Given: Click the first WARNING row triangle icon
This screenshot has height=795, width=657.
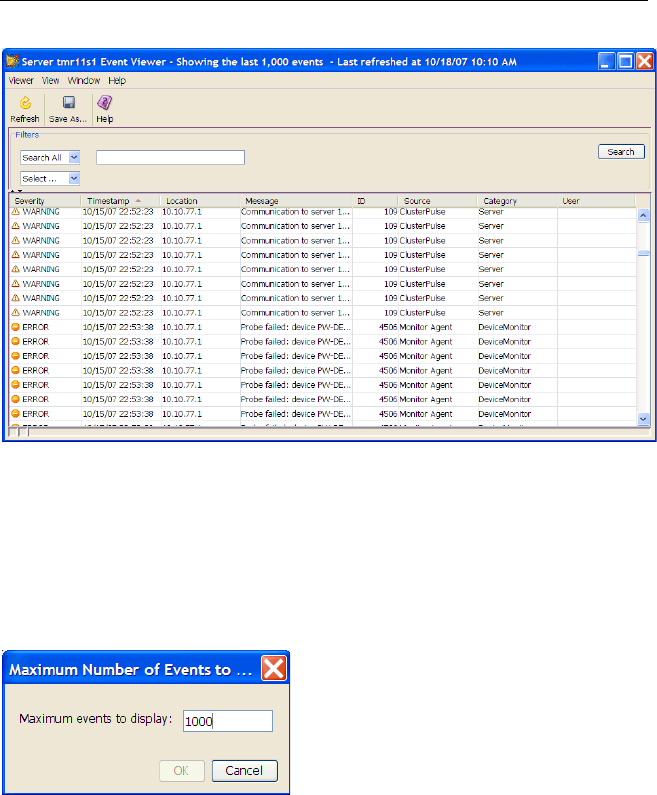Looking at the screenshot, I should [x=15, y=212].
